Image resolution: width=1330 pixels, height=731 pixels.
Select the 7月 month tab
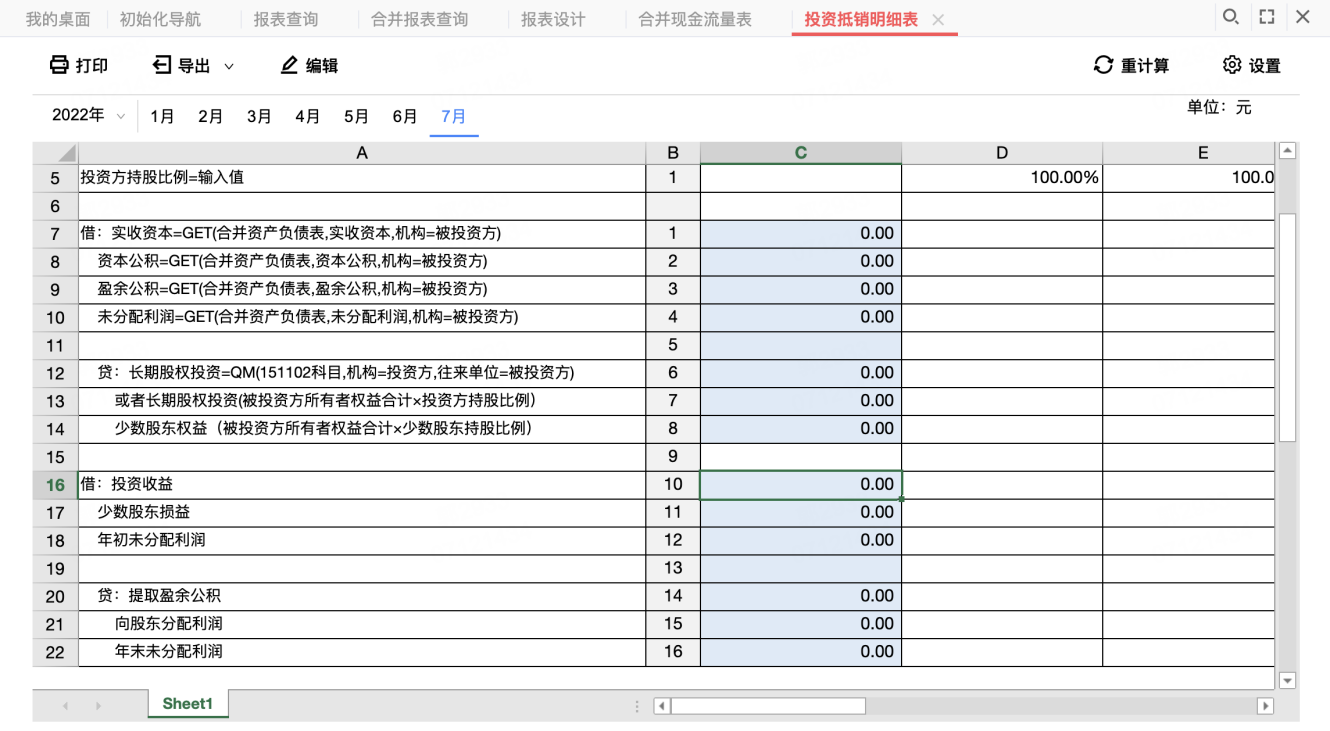454,117
